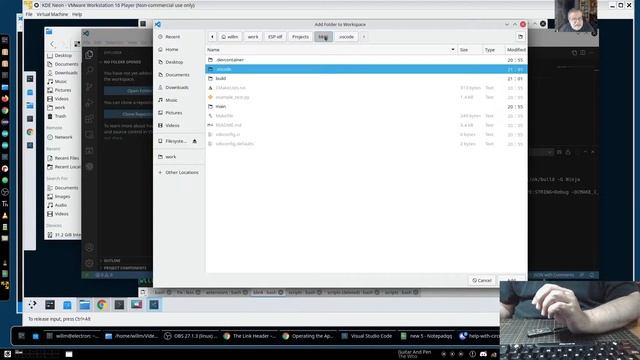Open the terminal icon in the guest panel
The width and height of the screenshot is (640, 360).
[119, 304]
